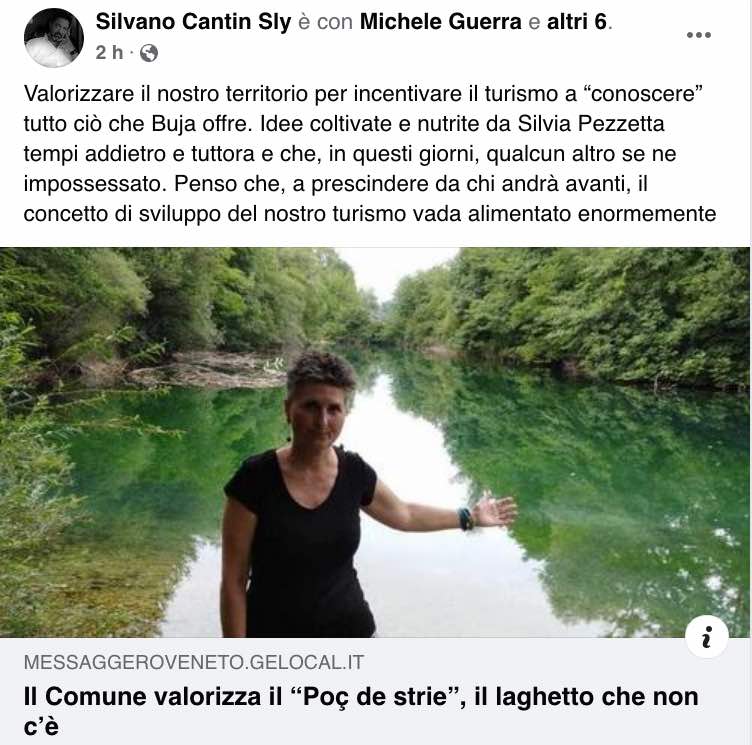Select the woman in black shirt in photo

336,494
